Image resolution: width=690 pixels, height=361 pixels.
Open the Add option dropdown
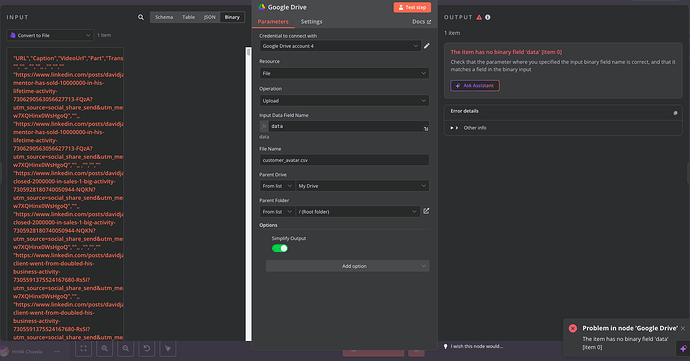coord(348,266)
